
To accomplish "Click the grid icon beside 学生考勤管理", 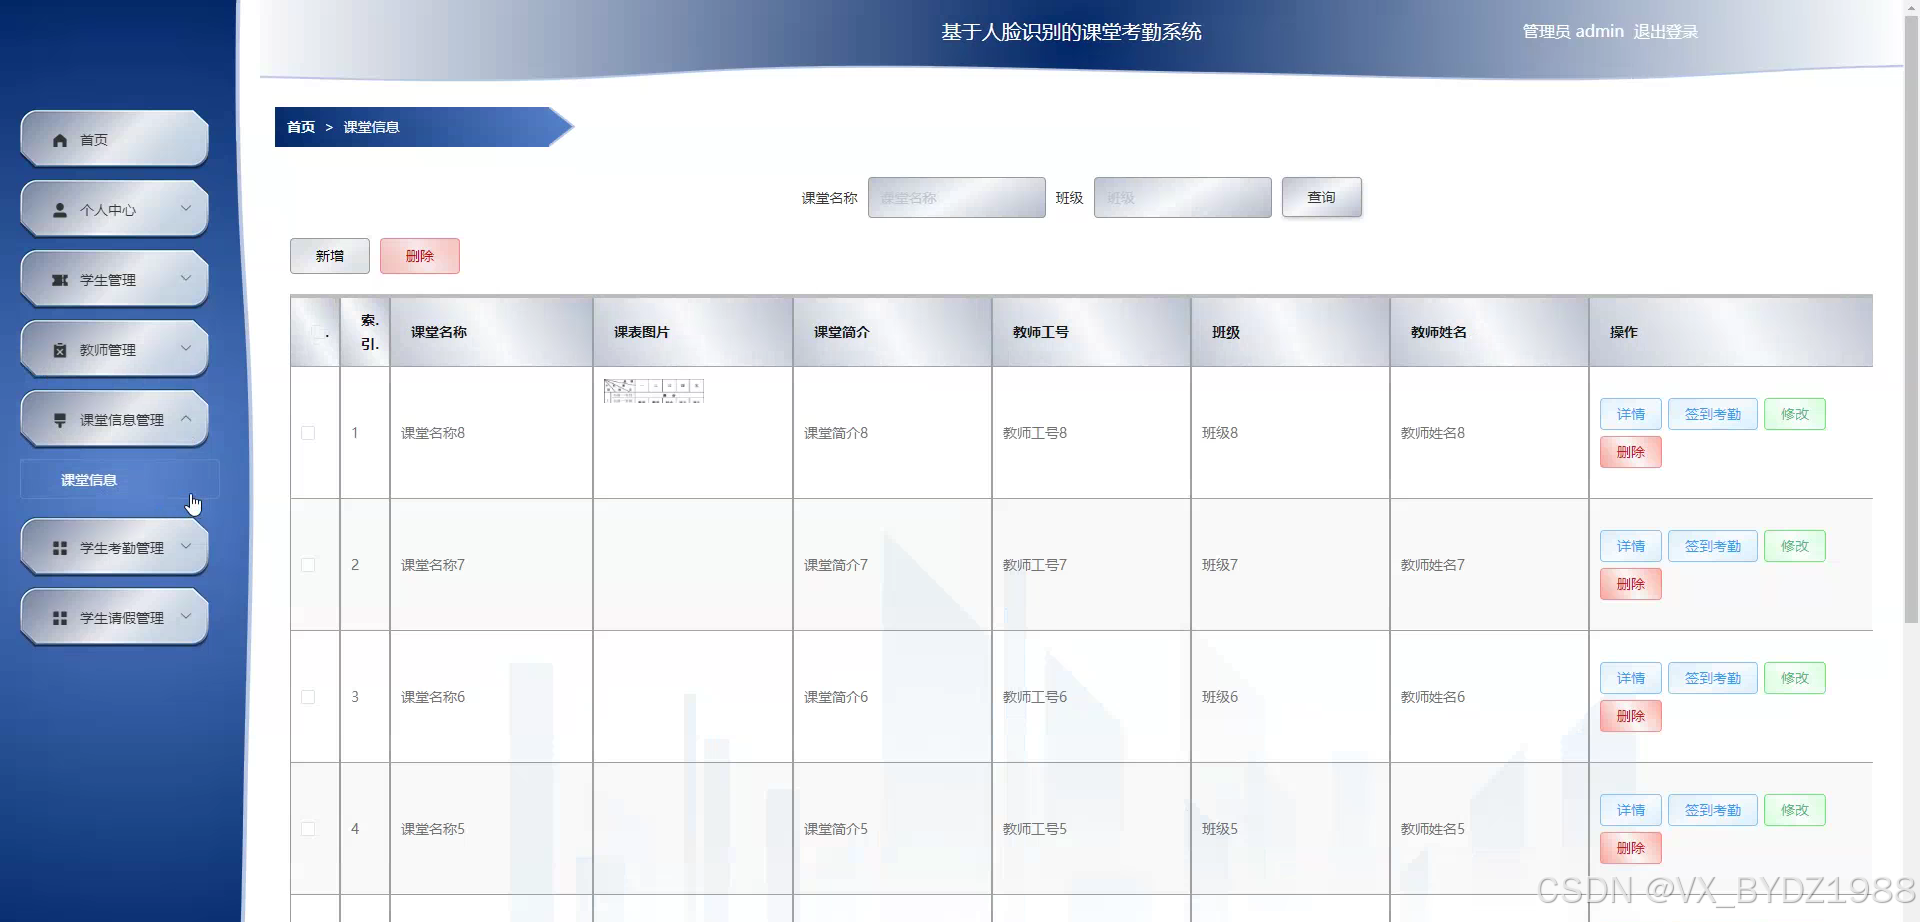I will (x=60, y=548).
